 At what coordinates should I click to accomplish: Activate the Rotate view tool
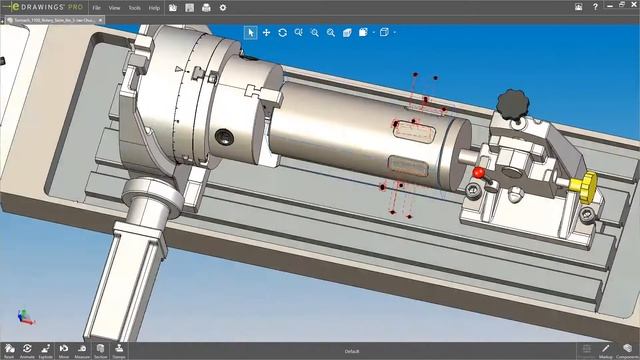coord(282,33)
